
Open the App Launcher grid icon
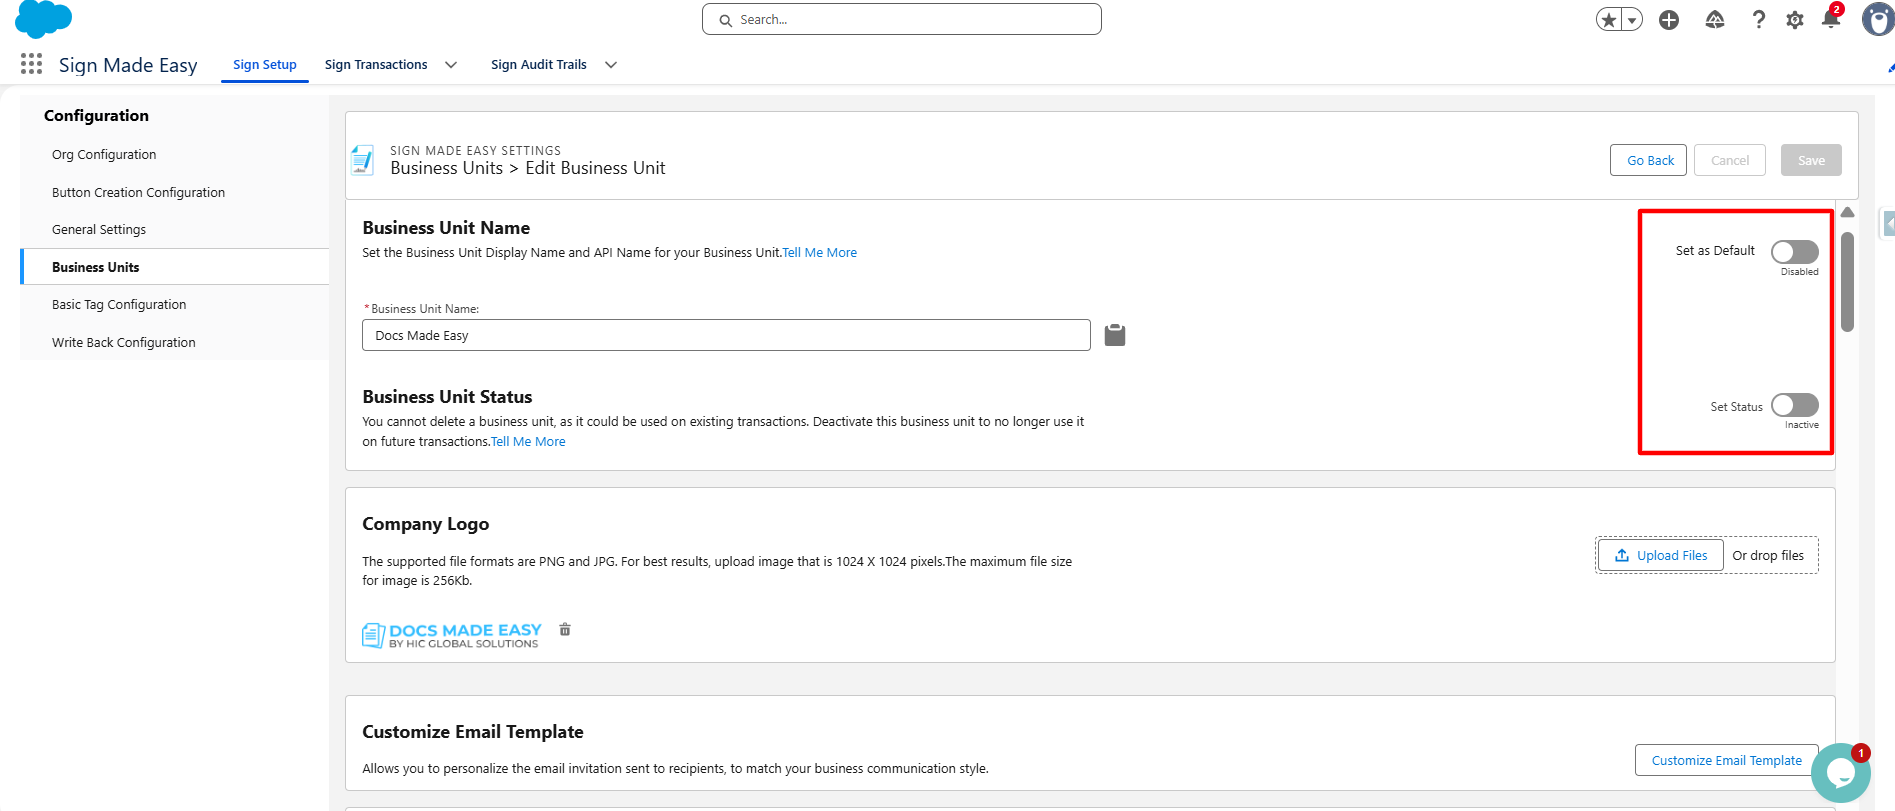[31, 64]
